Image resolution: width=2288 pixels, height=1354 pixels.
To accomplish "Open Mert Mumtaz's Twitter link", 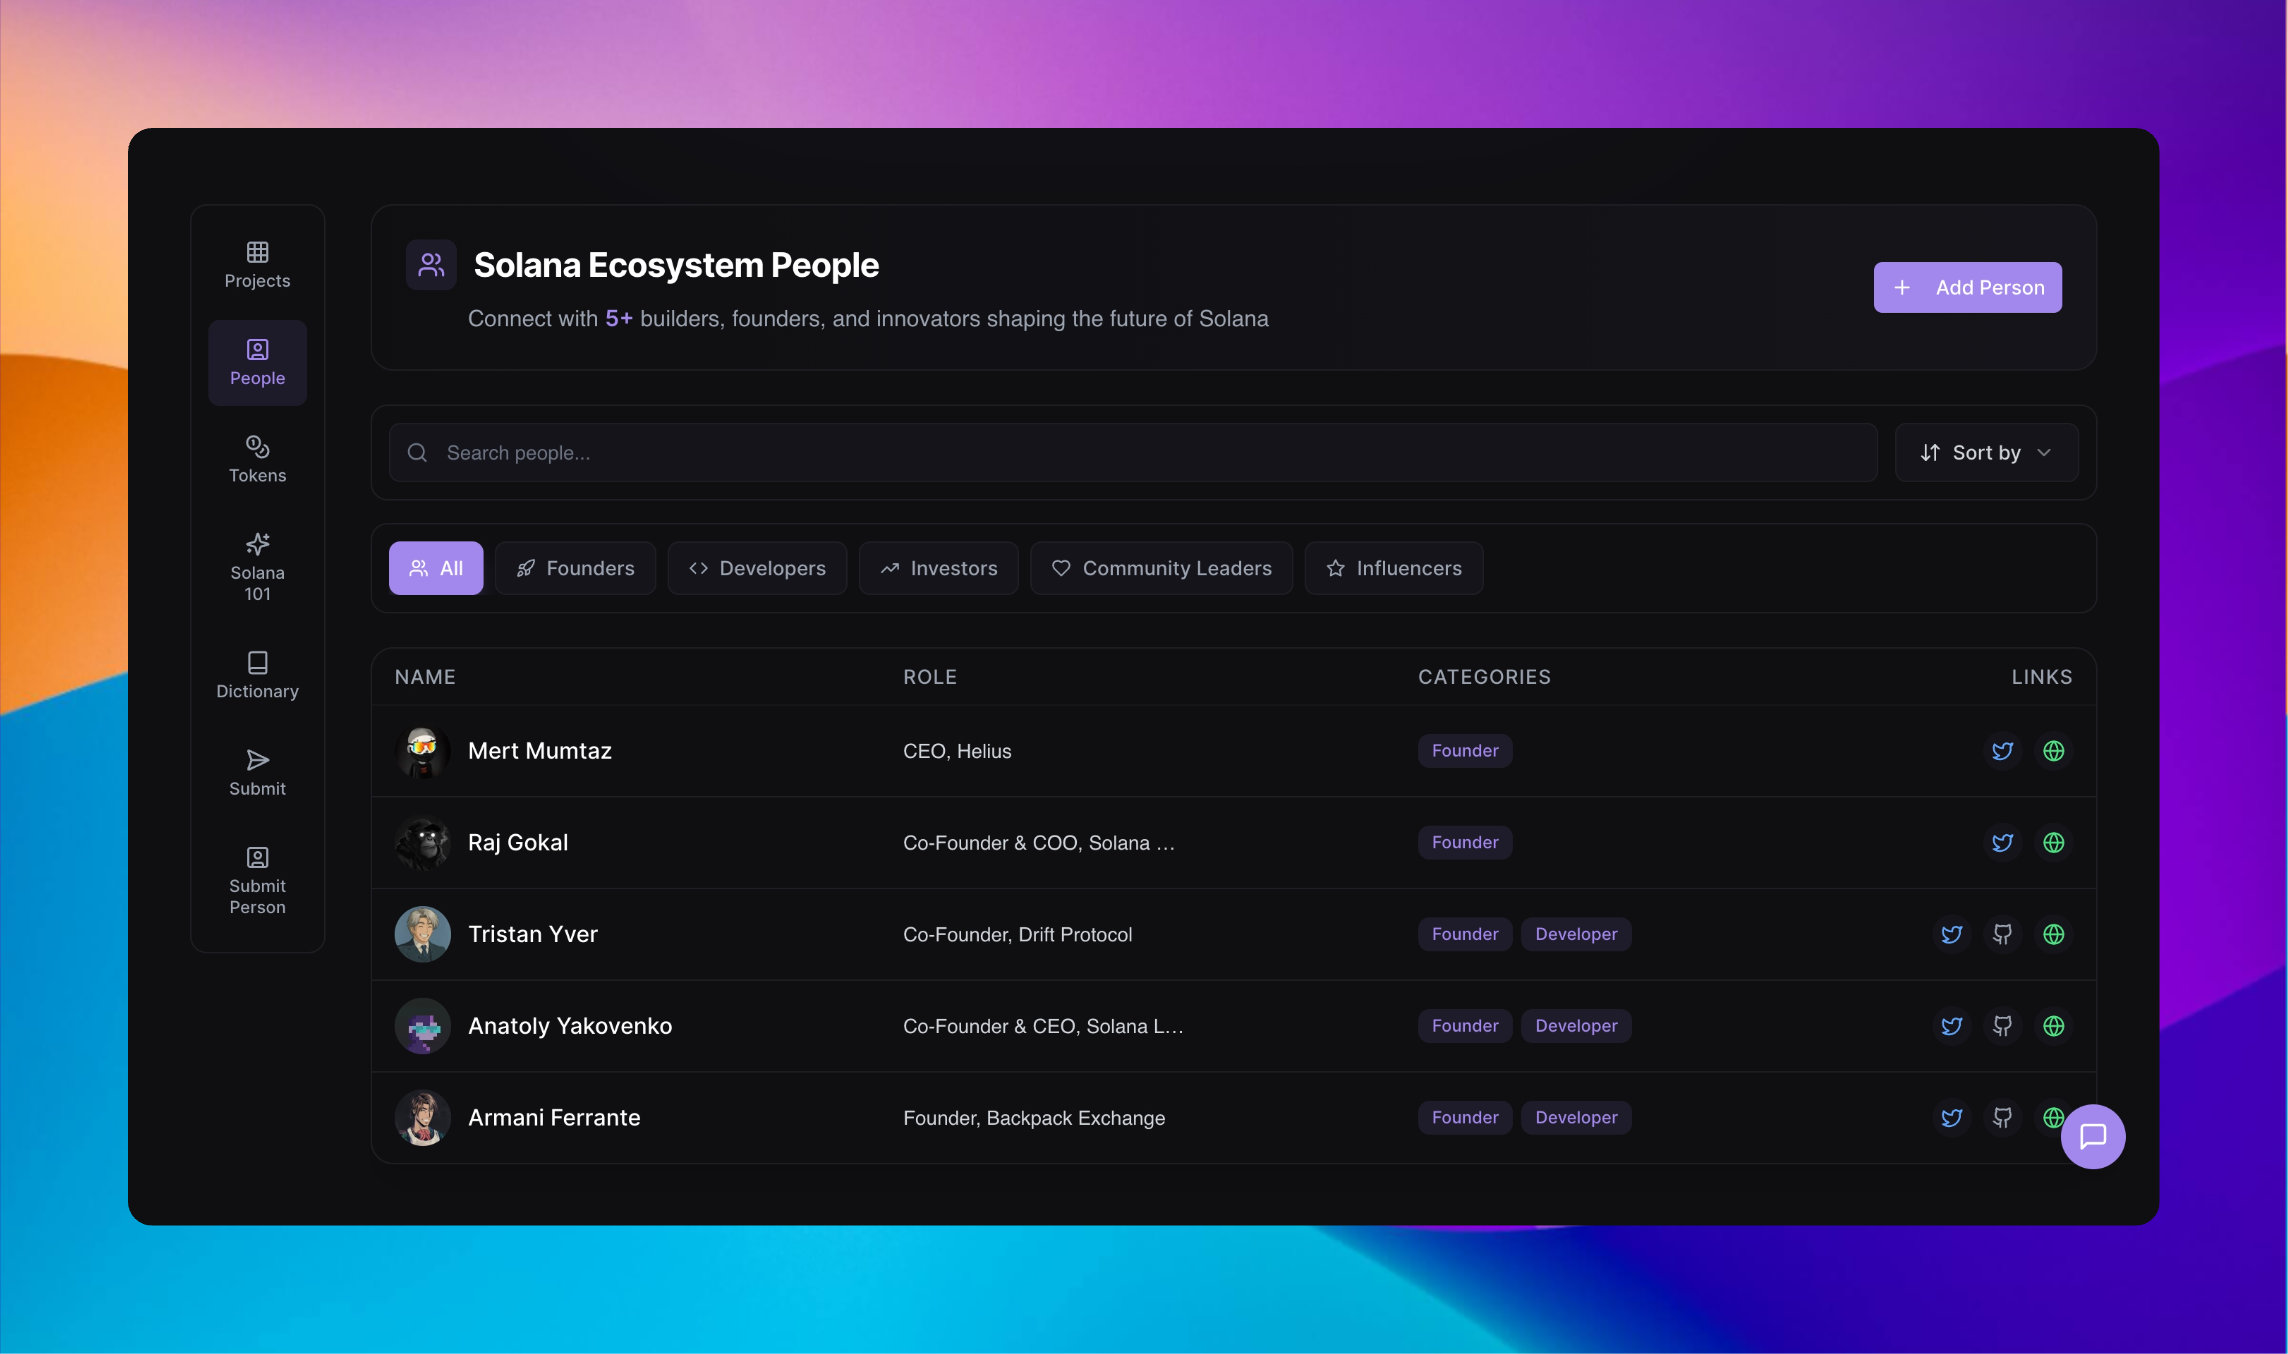I will tap(2002, 751).
